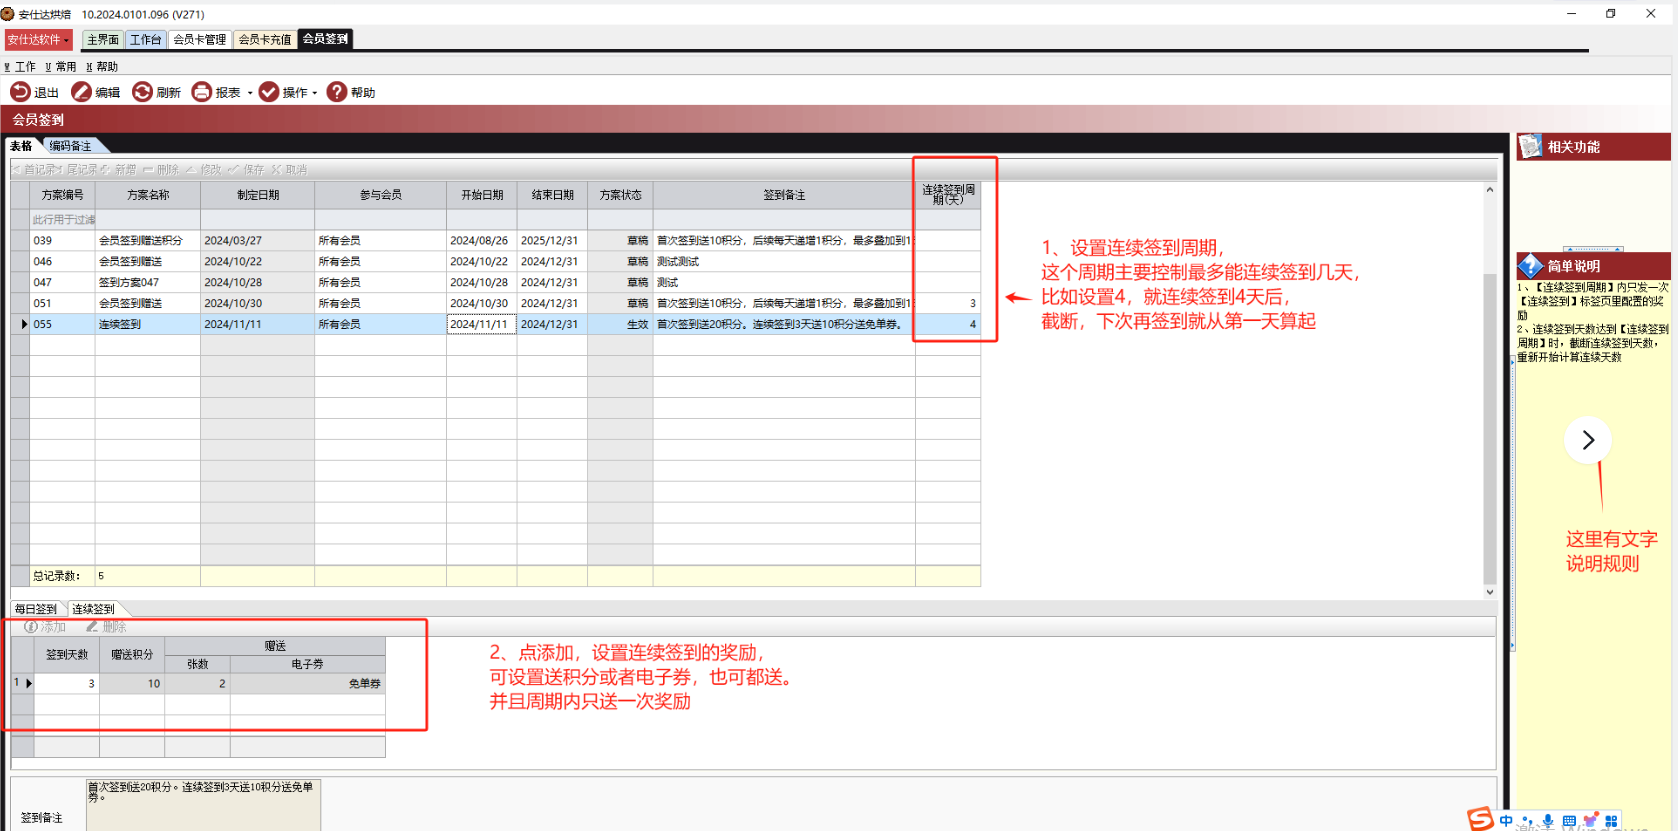1678x831 pixels.
Task: Click the 签到备注 column header
Action: 784,195
